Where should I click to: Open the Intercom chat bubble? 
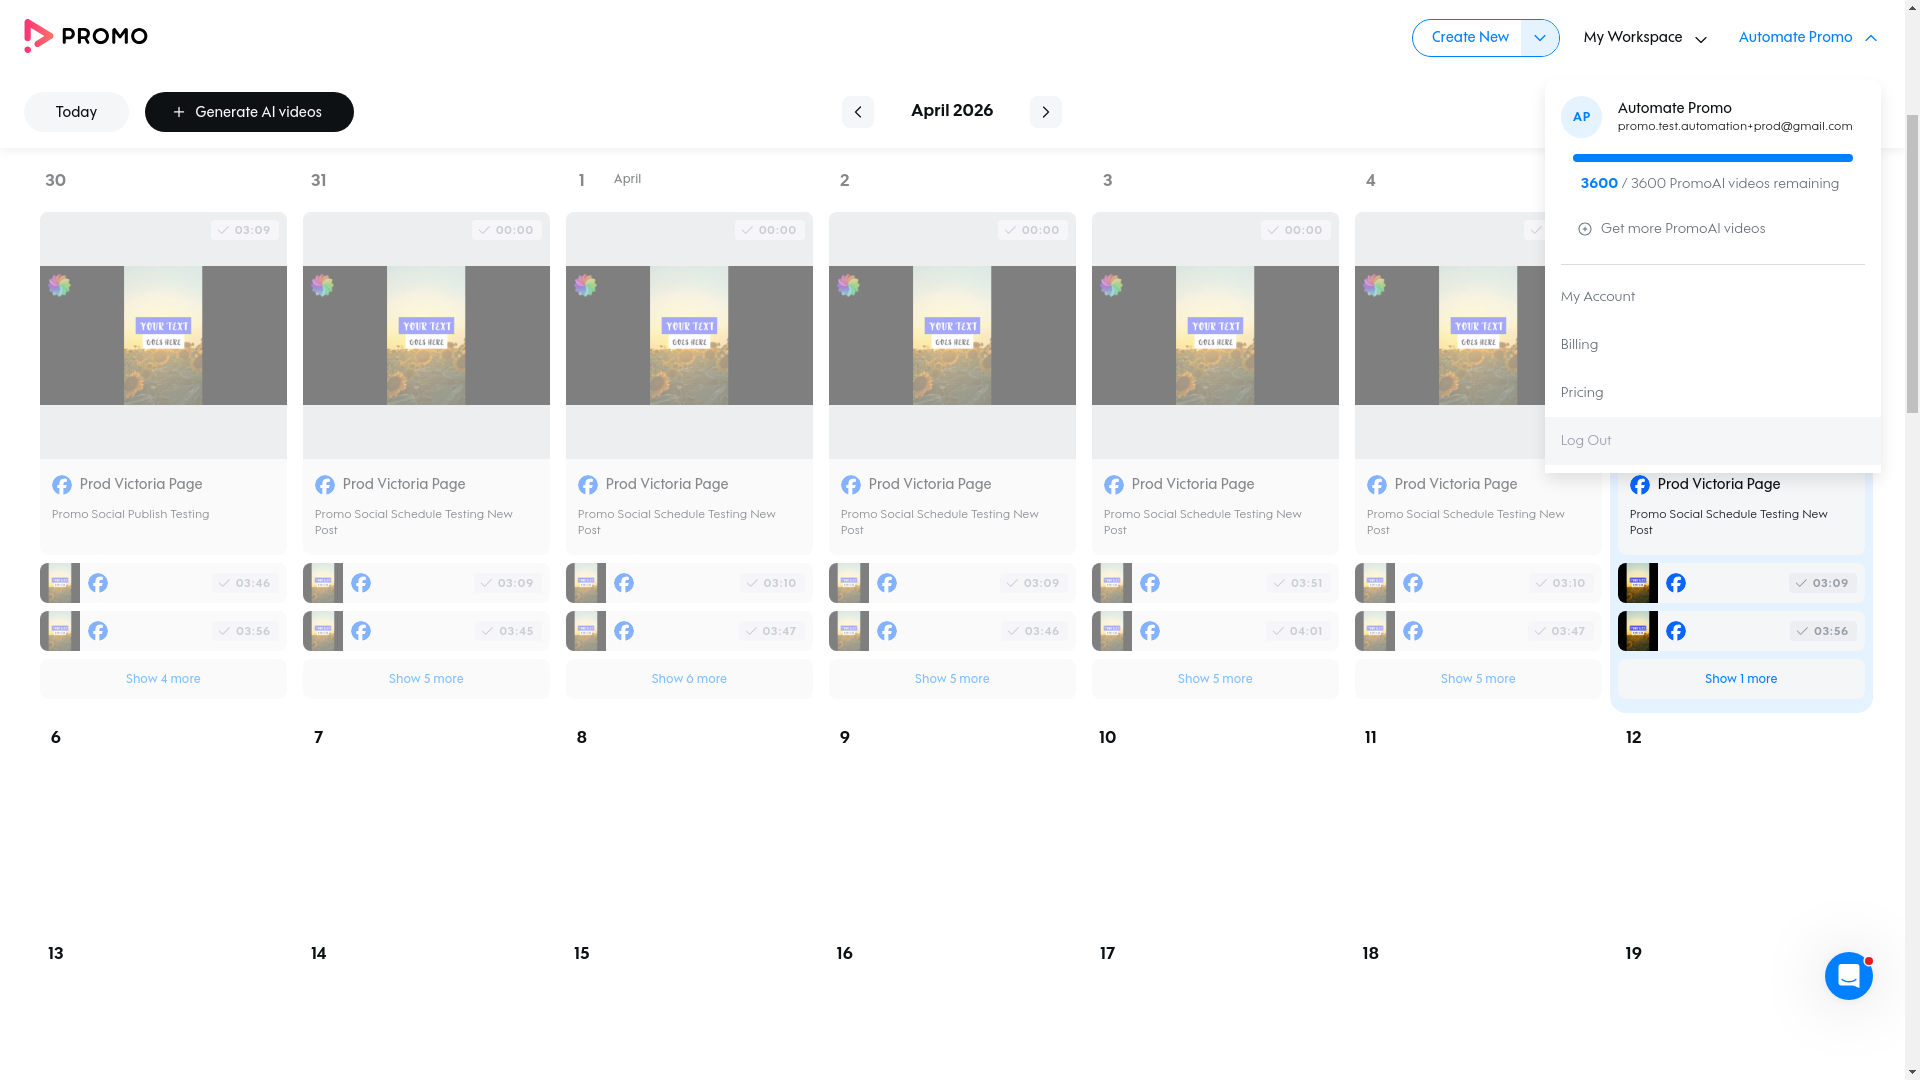[1848, 976]
